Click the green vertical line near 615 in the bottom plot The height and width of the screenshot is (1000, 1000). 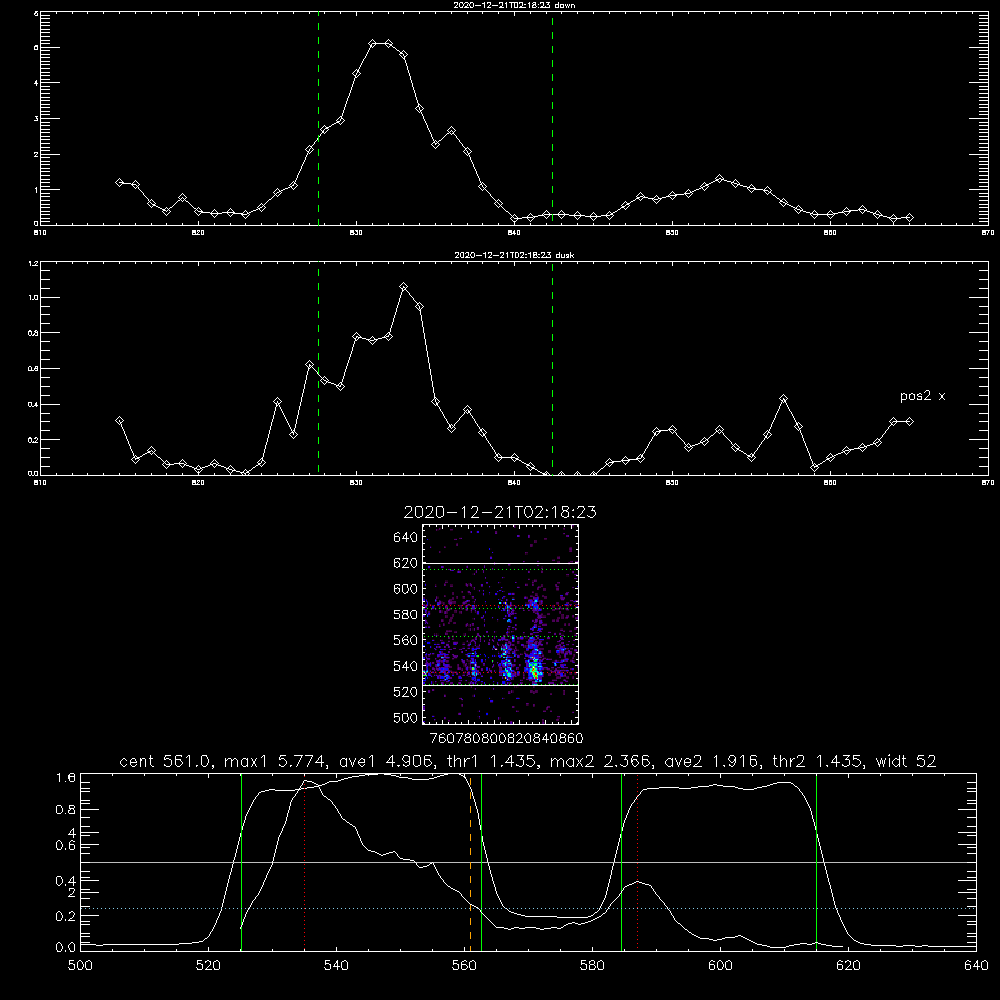pos(816,861)
